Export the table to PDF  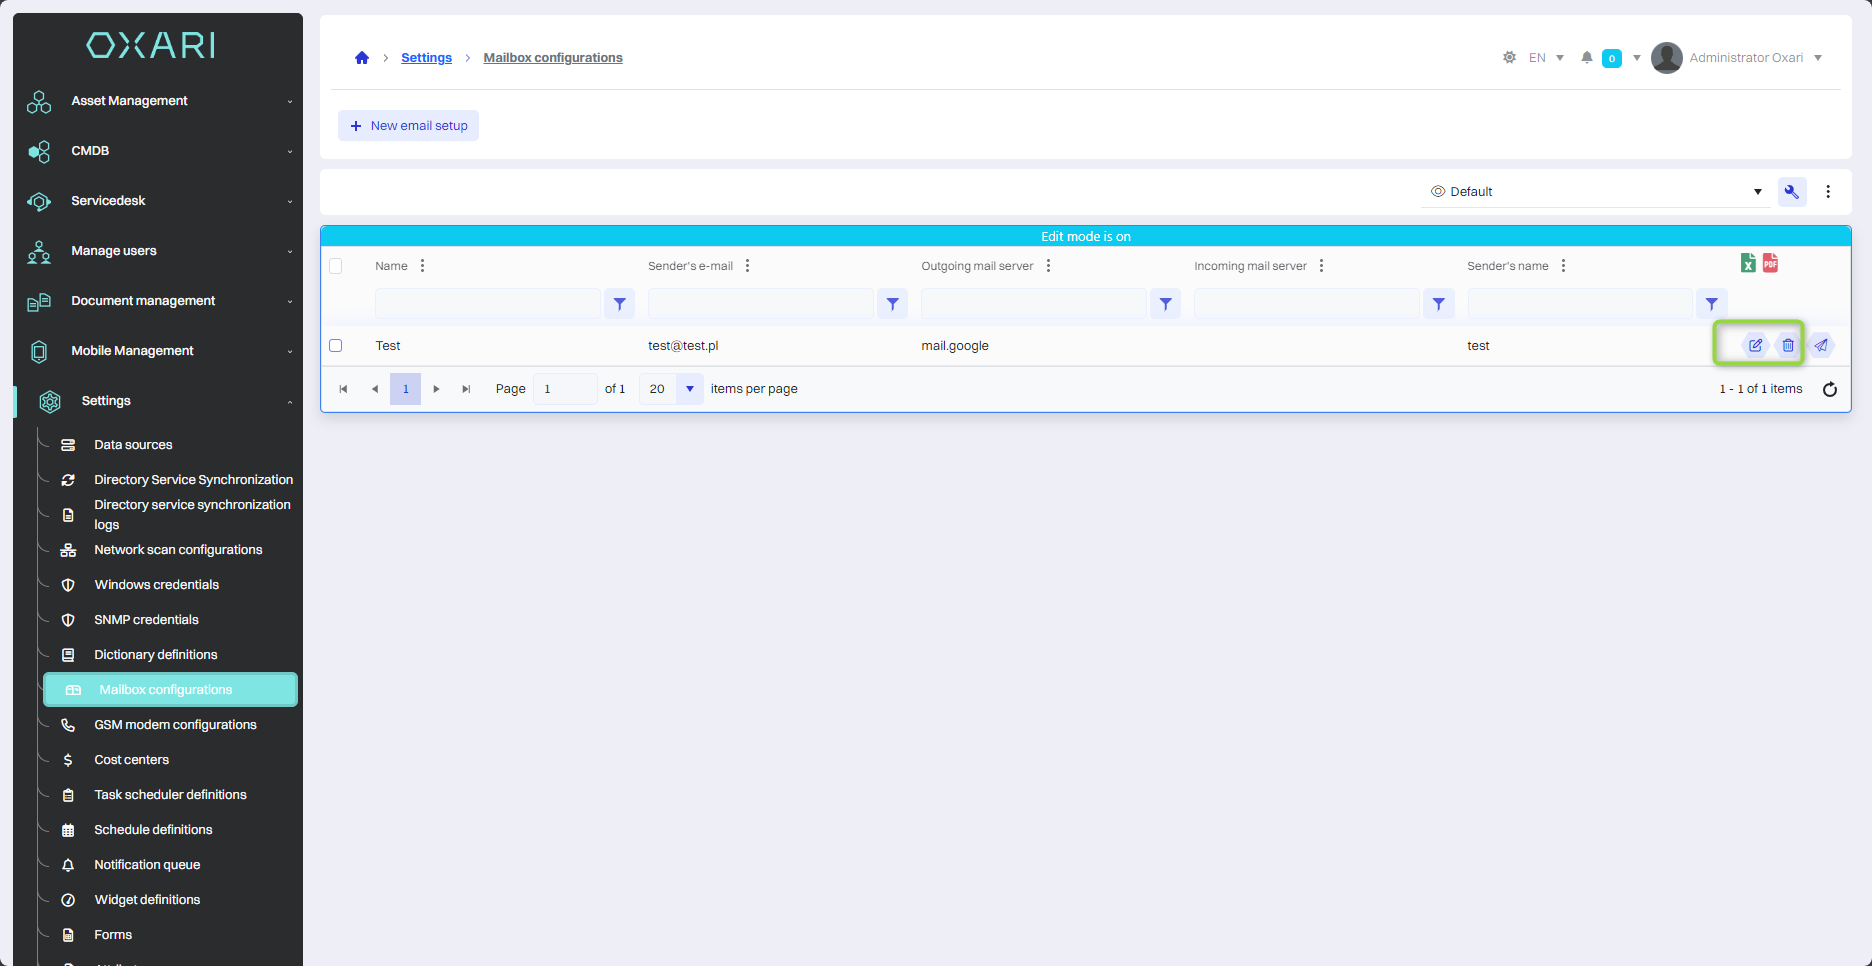[x=1770, y=263]
